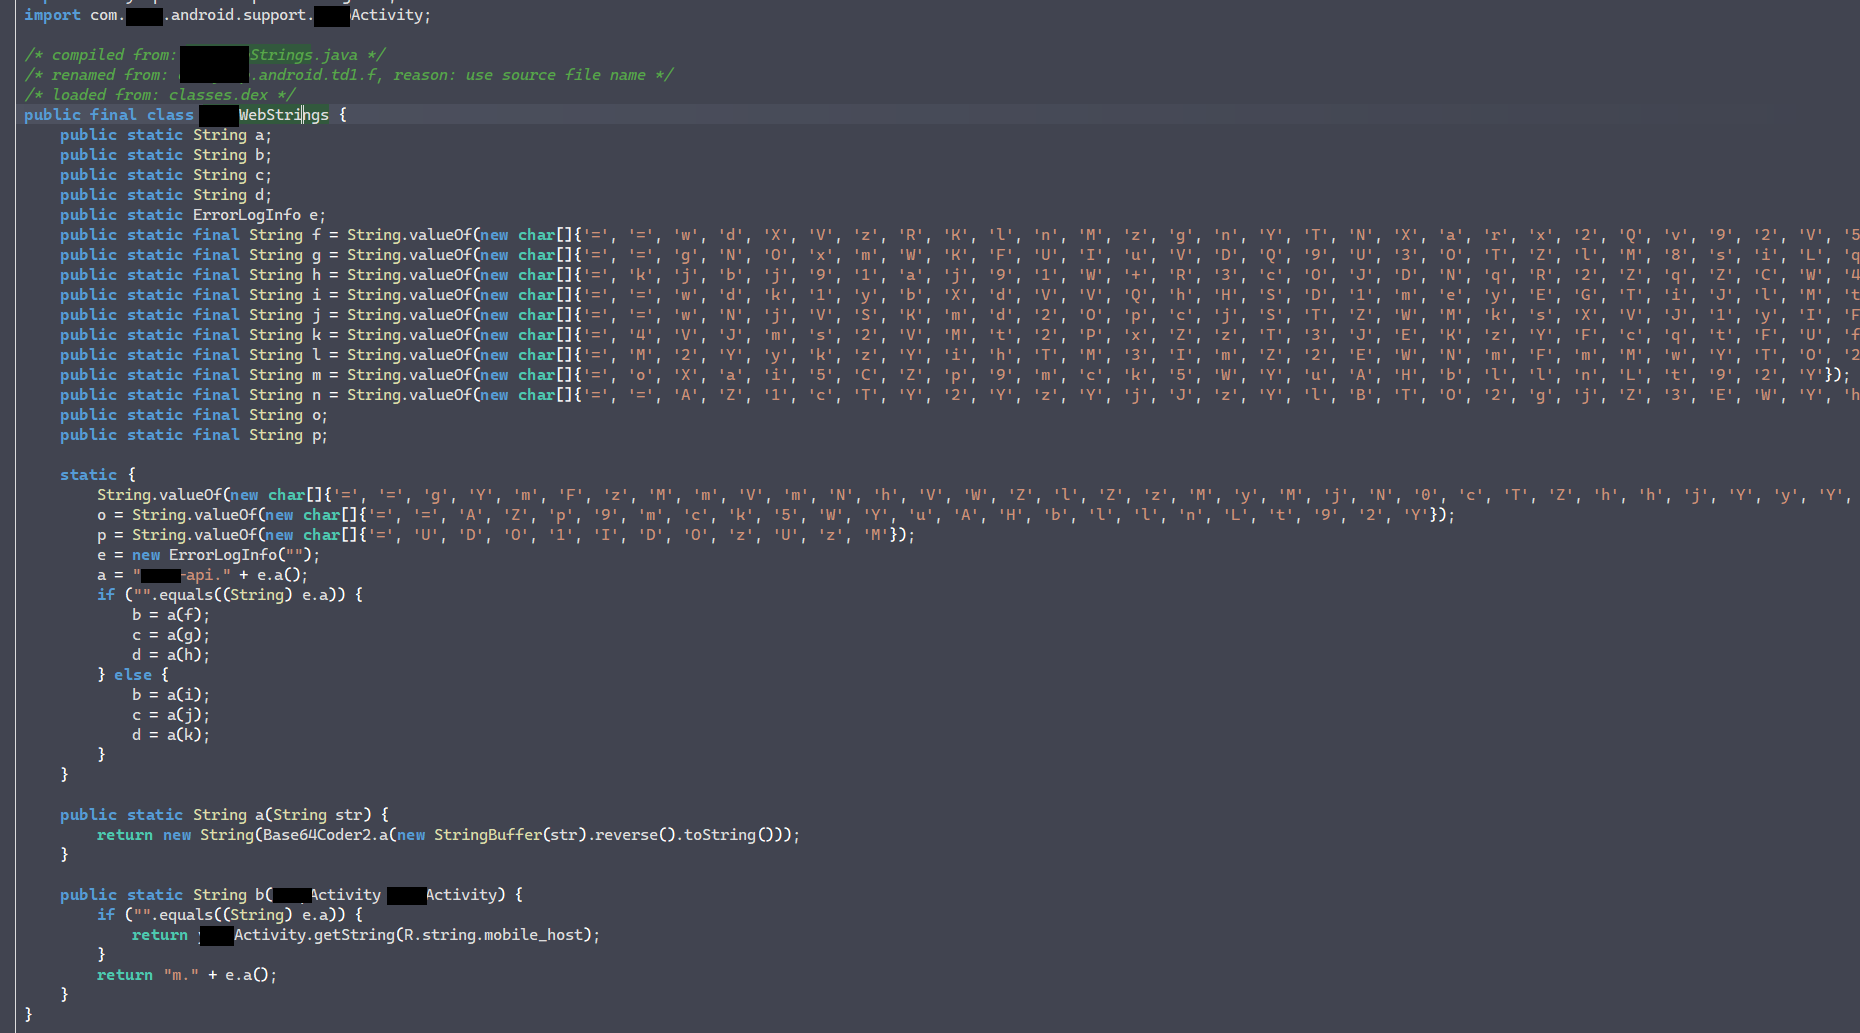Click 'o = String.valueOf' assignment in static block
The image size is (1860, 1033).
(177, 515)
